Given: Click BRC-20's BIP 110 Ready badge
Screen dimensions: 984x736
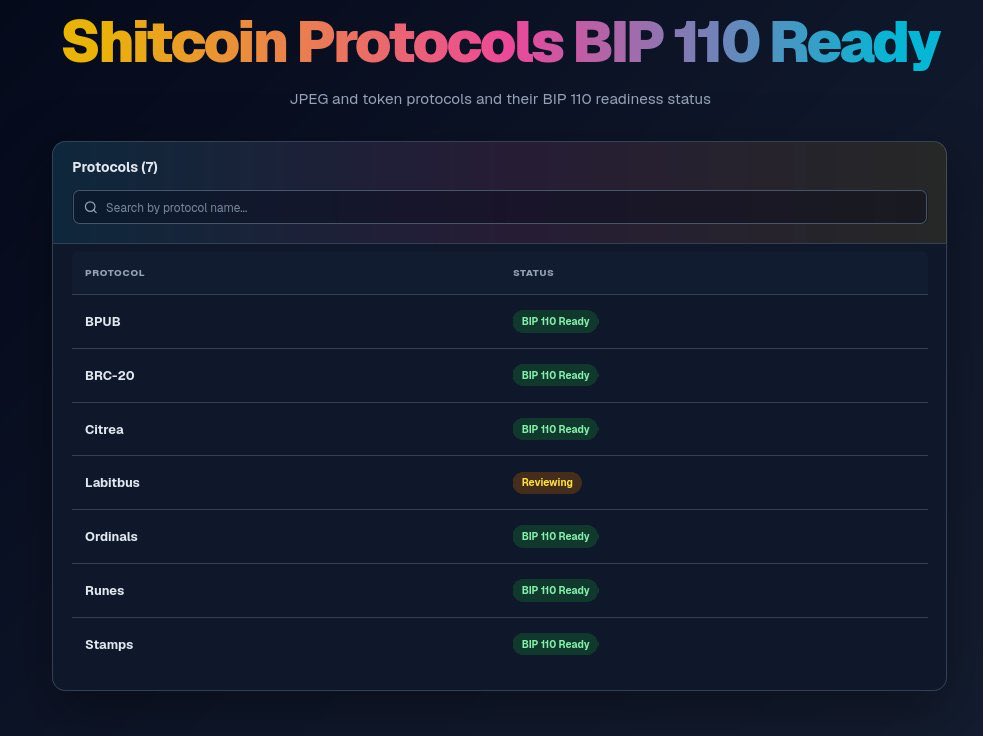Looking at the screenshot, I should click(x=555, y=375).
